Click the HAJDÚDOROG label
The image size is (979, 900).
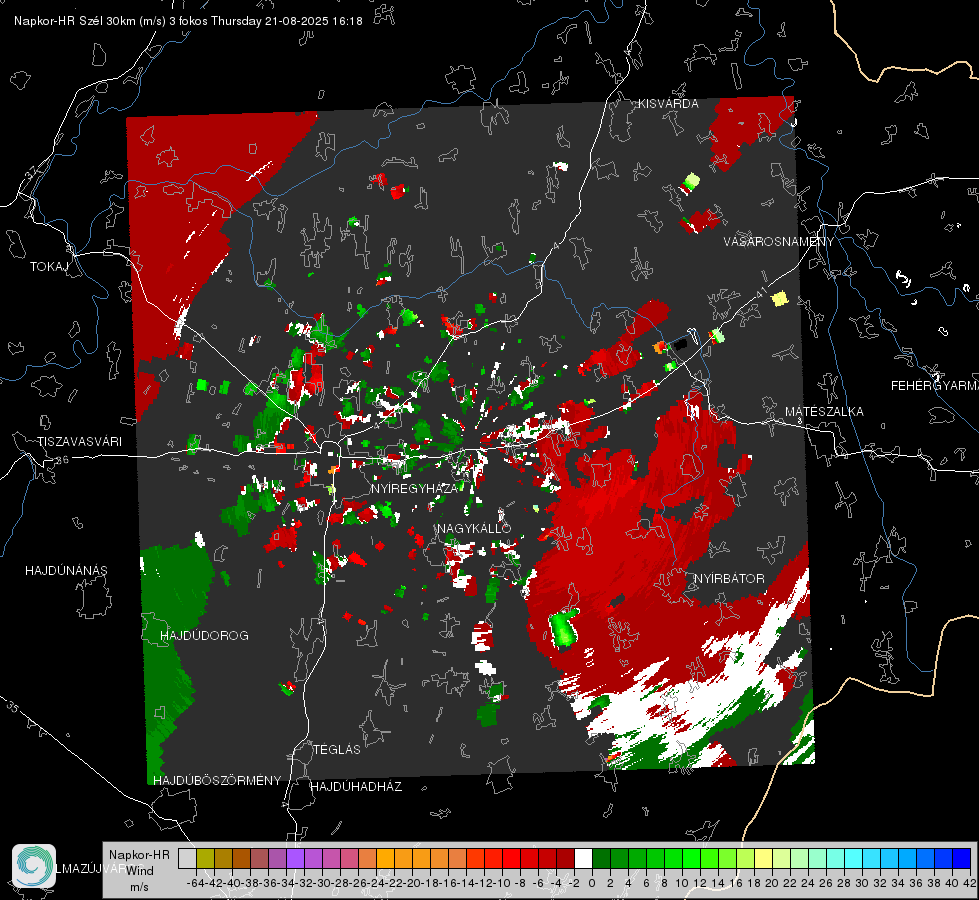(204, 636)
